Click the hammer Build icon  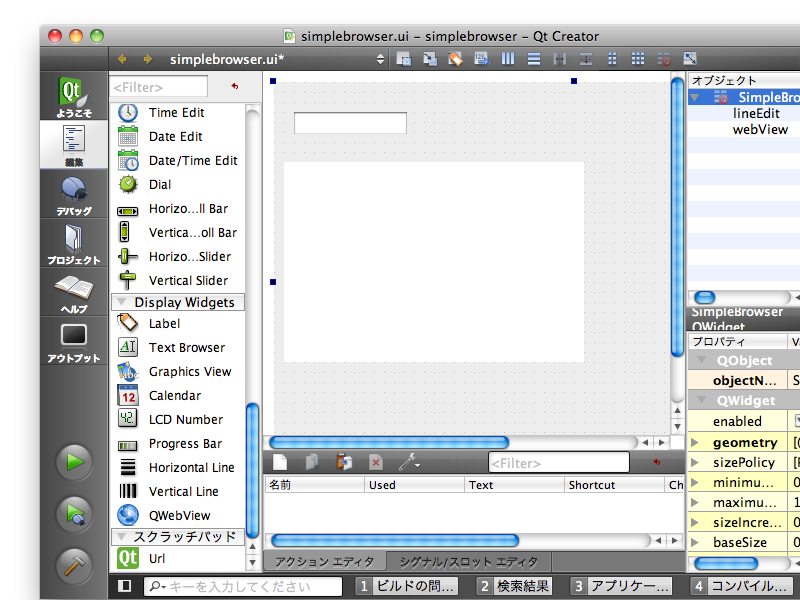point(74,563)
